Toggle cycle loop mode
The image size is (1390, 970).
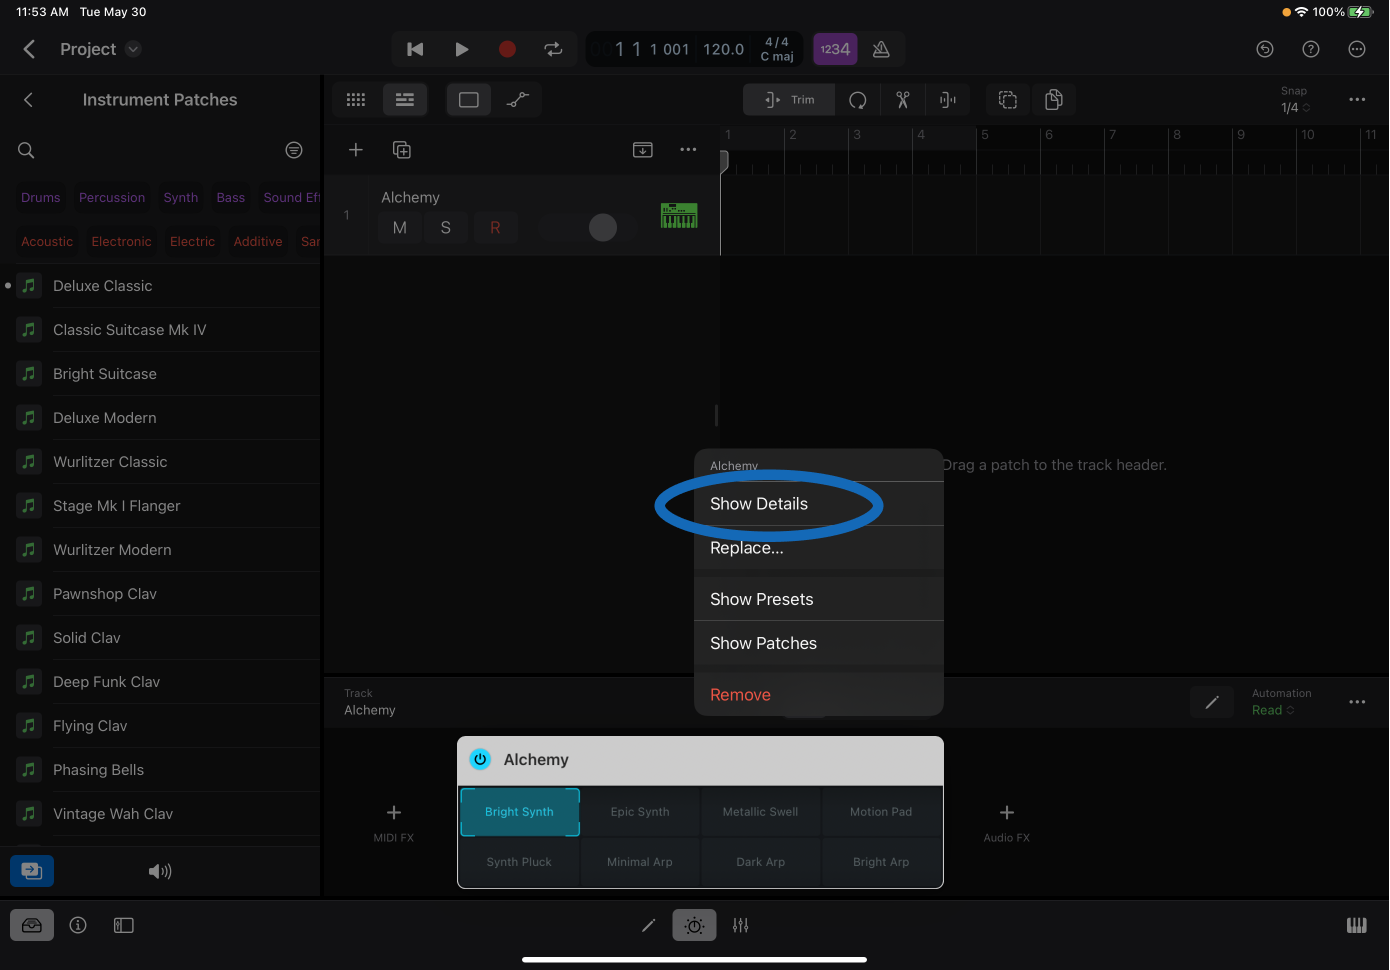pyautogui.click(x=553, y=49)
